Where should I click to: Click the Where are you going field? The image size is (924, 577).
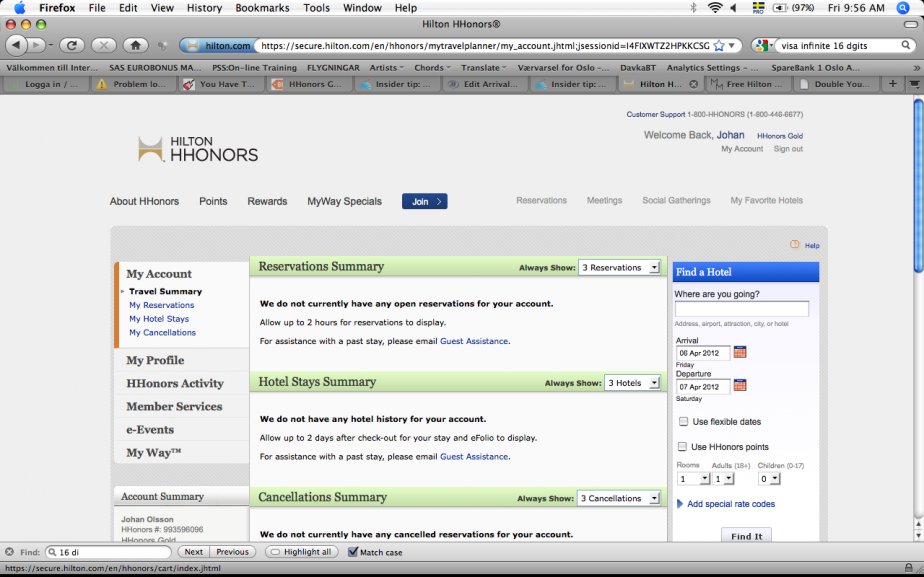(x=741, y=309)
